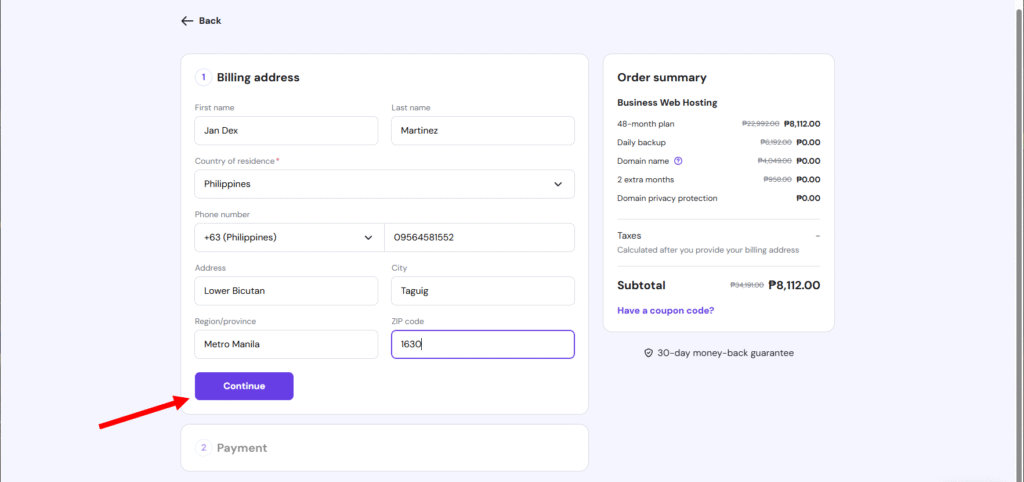1024x482 pixels.
Task: Edit the Last name field
Action: pyautogui.click(x=483, y=131)
